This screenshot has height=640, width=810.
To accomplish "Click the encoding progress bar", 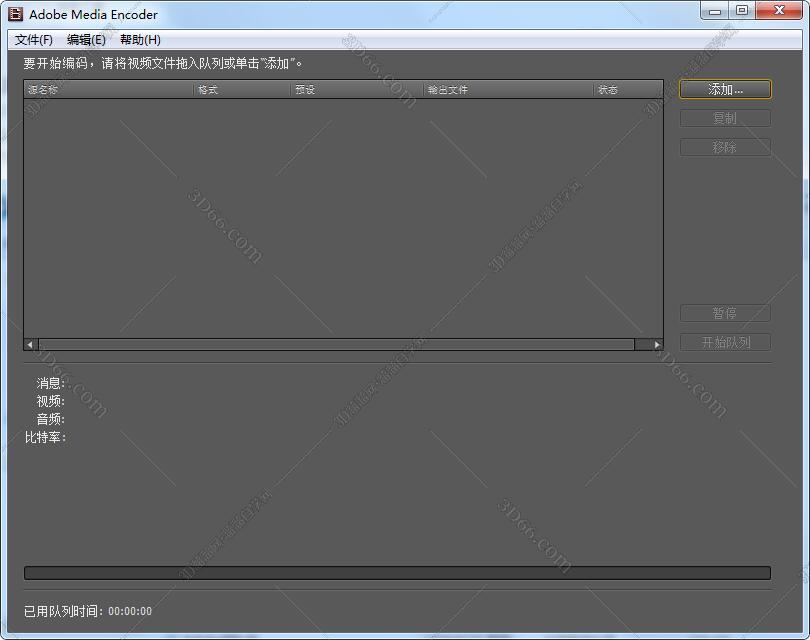I will [397, 573].
